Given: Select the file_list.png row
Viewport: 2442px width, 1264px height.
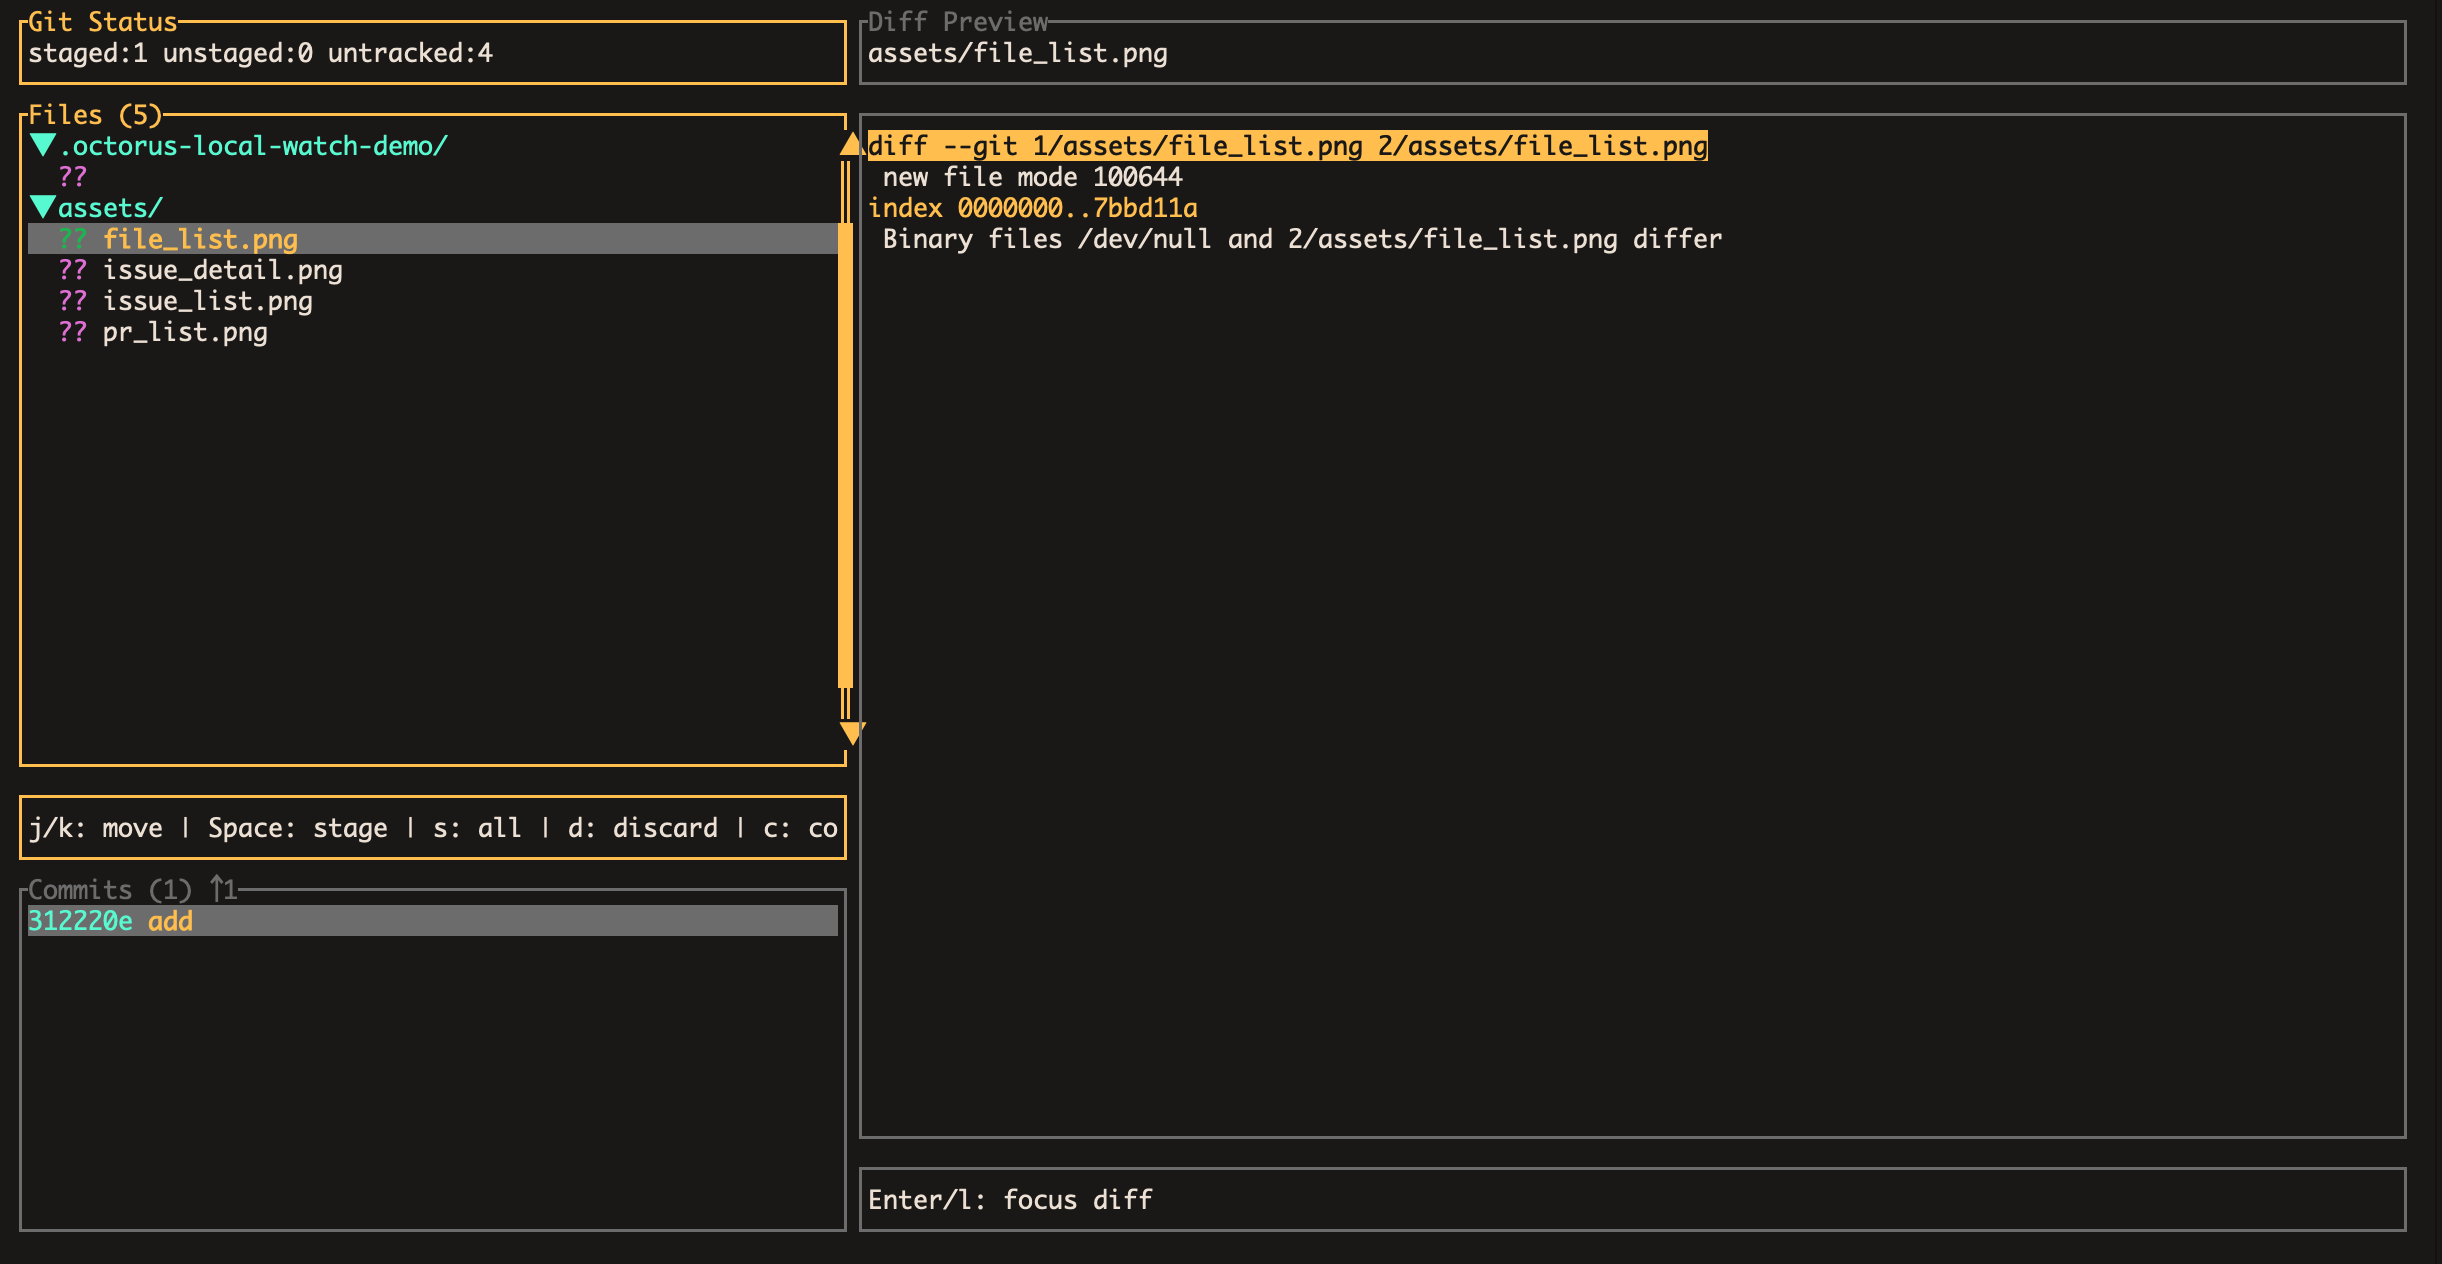Looking at the screenshot, I should [433, 239].
